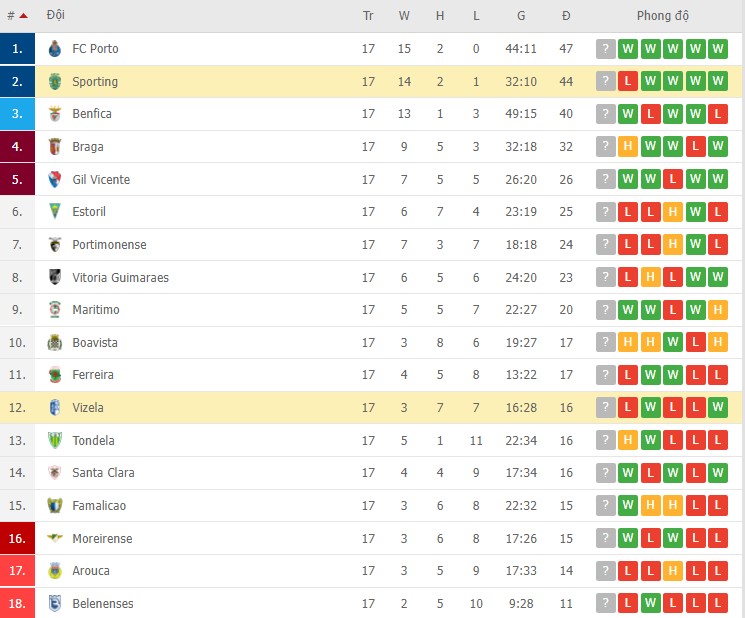The height and width of the screenshot is (618, 745).
Task: Click the orange H badge in Braga's form
Action: 627,147
